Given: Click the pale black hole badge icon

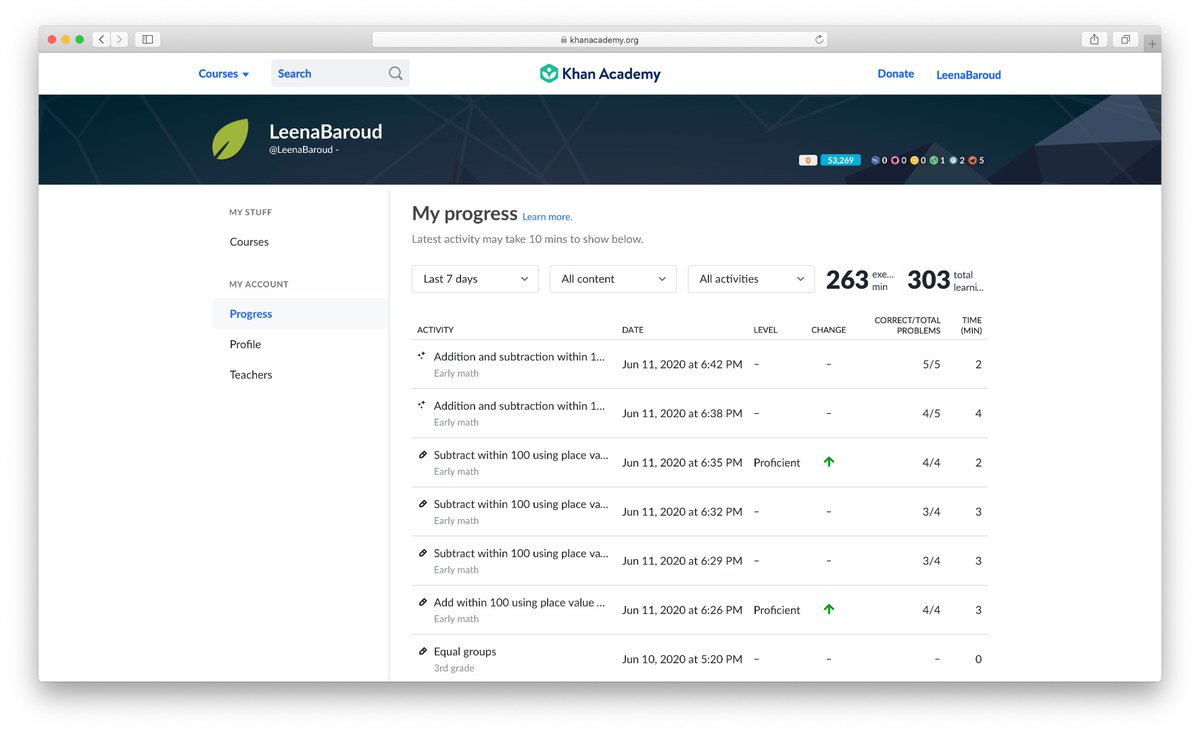Looking at the screenshot, I should point(953,160).
